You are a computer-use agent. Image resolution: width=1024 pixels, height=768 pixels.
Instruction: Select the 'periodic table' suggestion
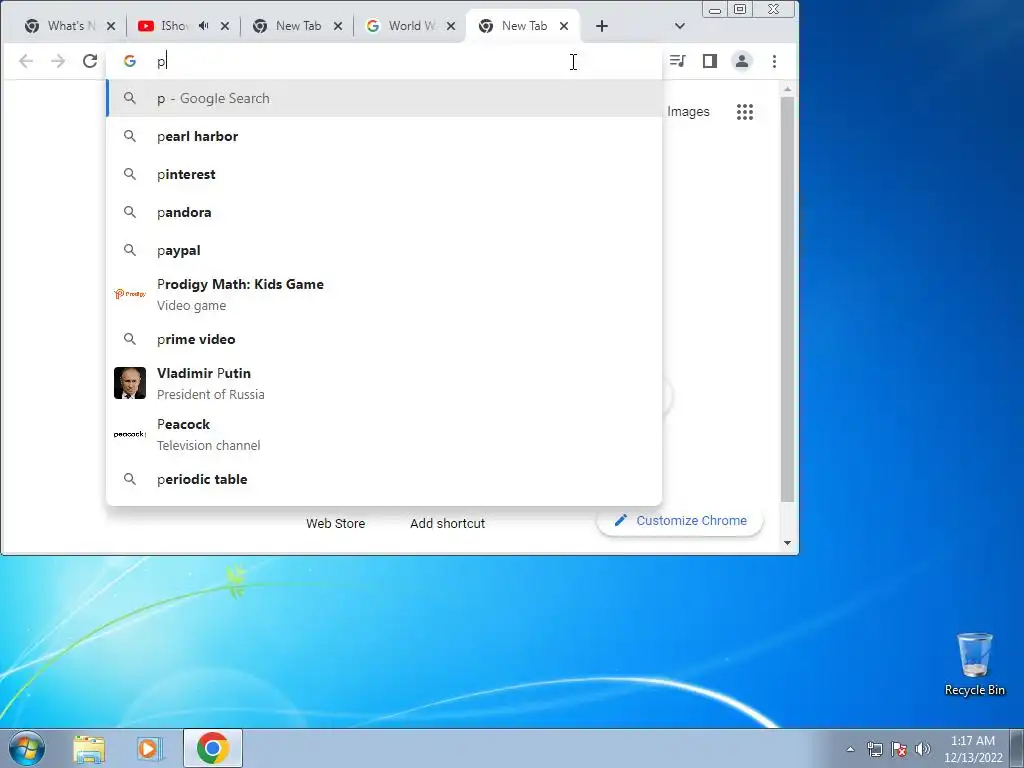coord(384,479)
